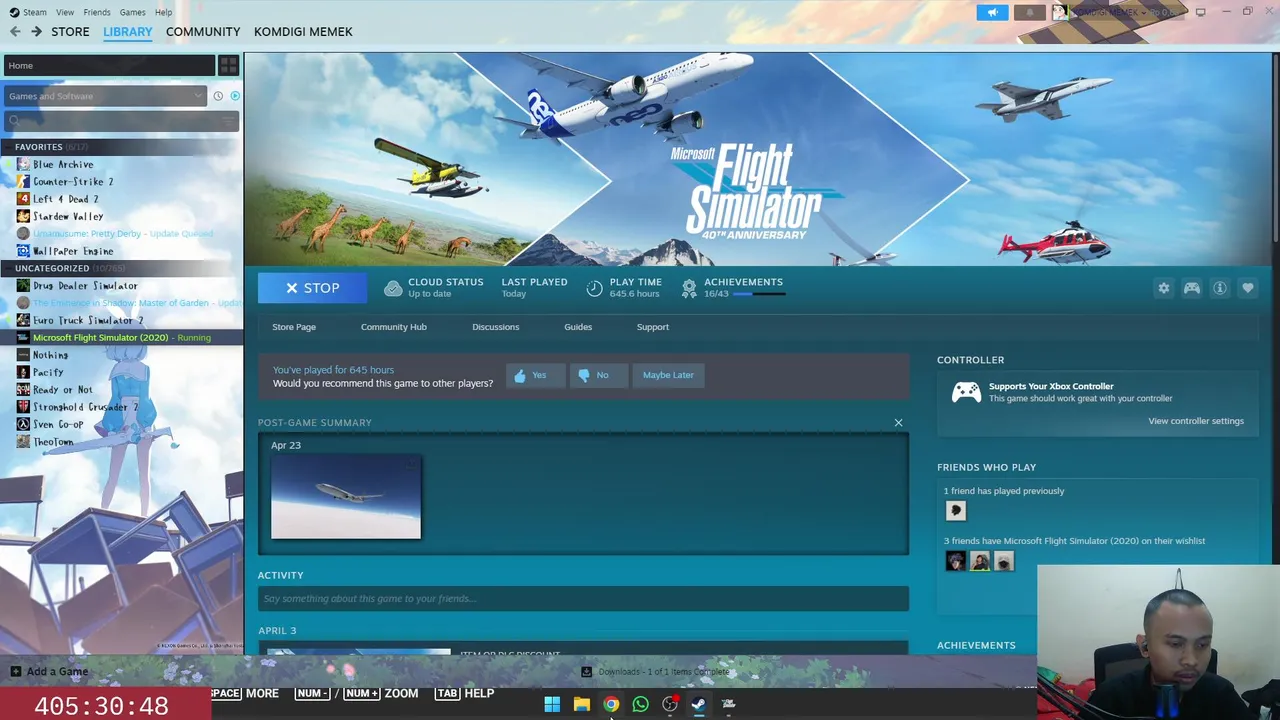Open the Help menu
The image size is (1280, 720).
163,12
